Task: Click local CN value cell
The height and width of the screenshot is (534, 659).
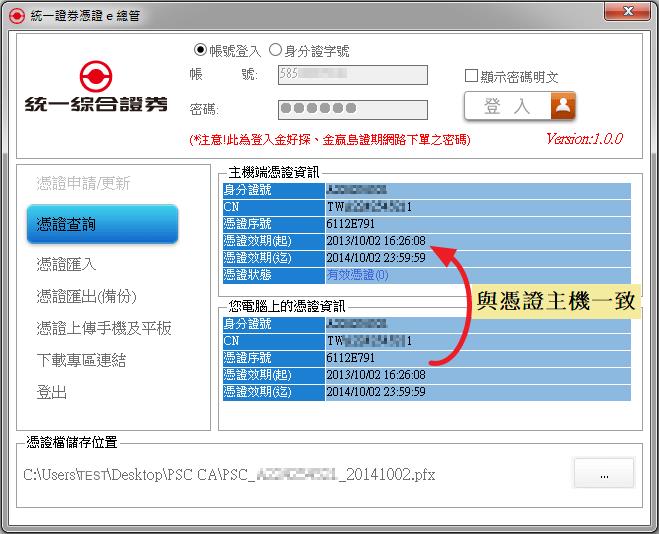Action: 478,341
